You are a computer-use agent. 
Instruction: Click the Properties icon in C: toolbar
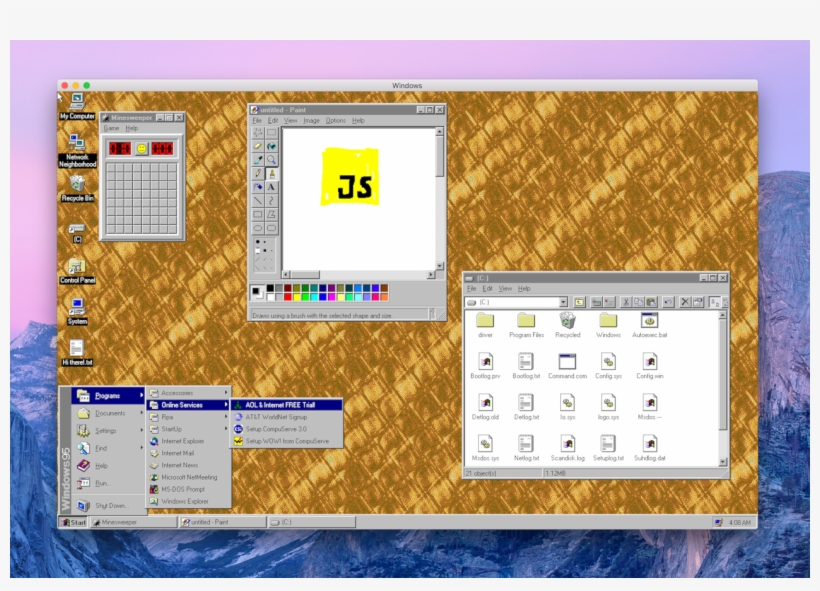pyautogui.click(x=698, y=302)
